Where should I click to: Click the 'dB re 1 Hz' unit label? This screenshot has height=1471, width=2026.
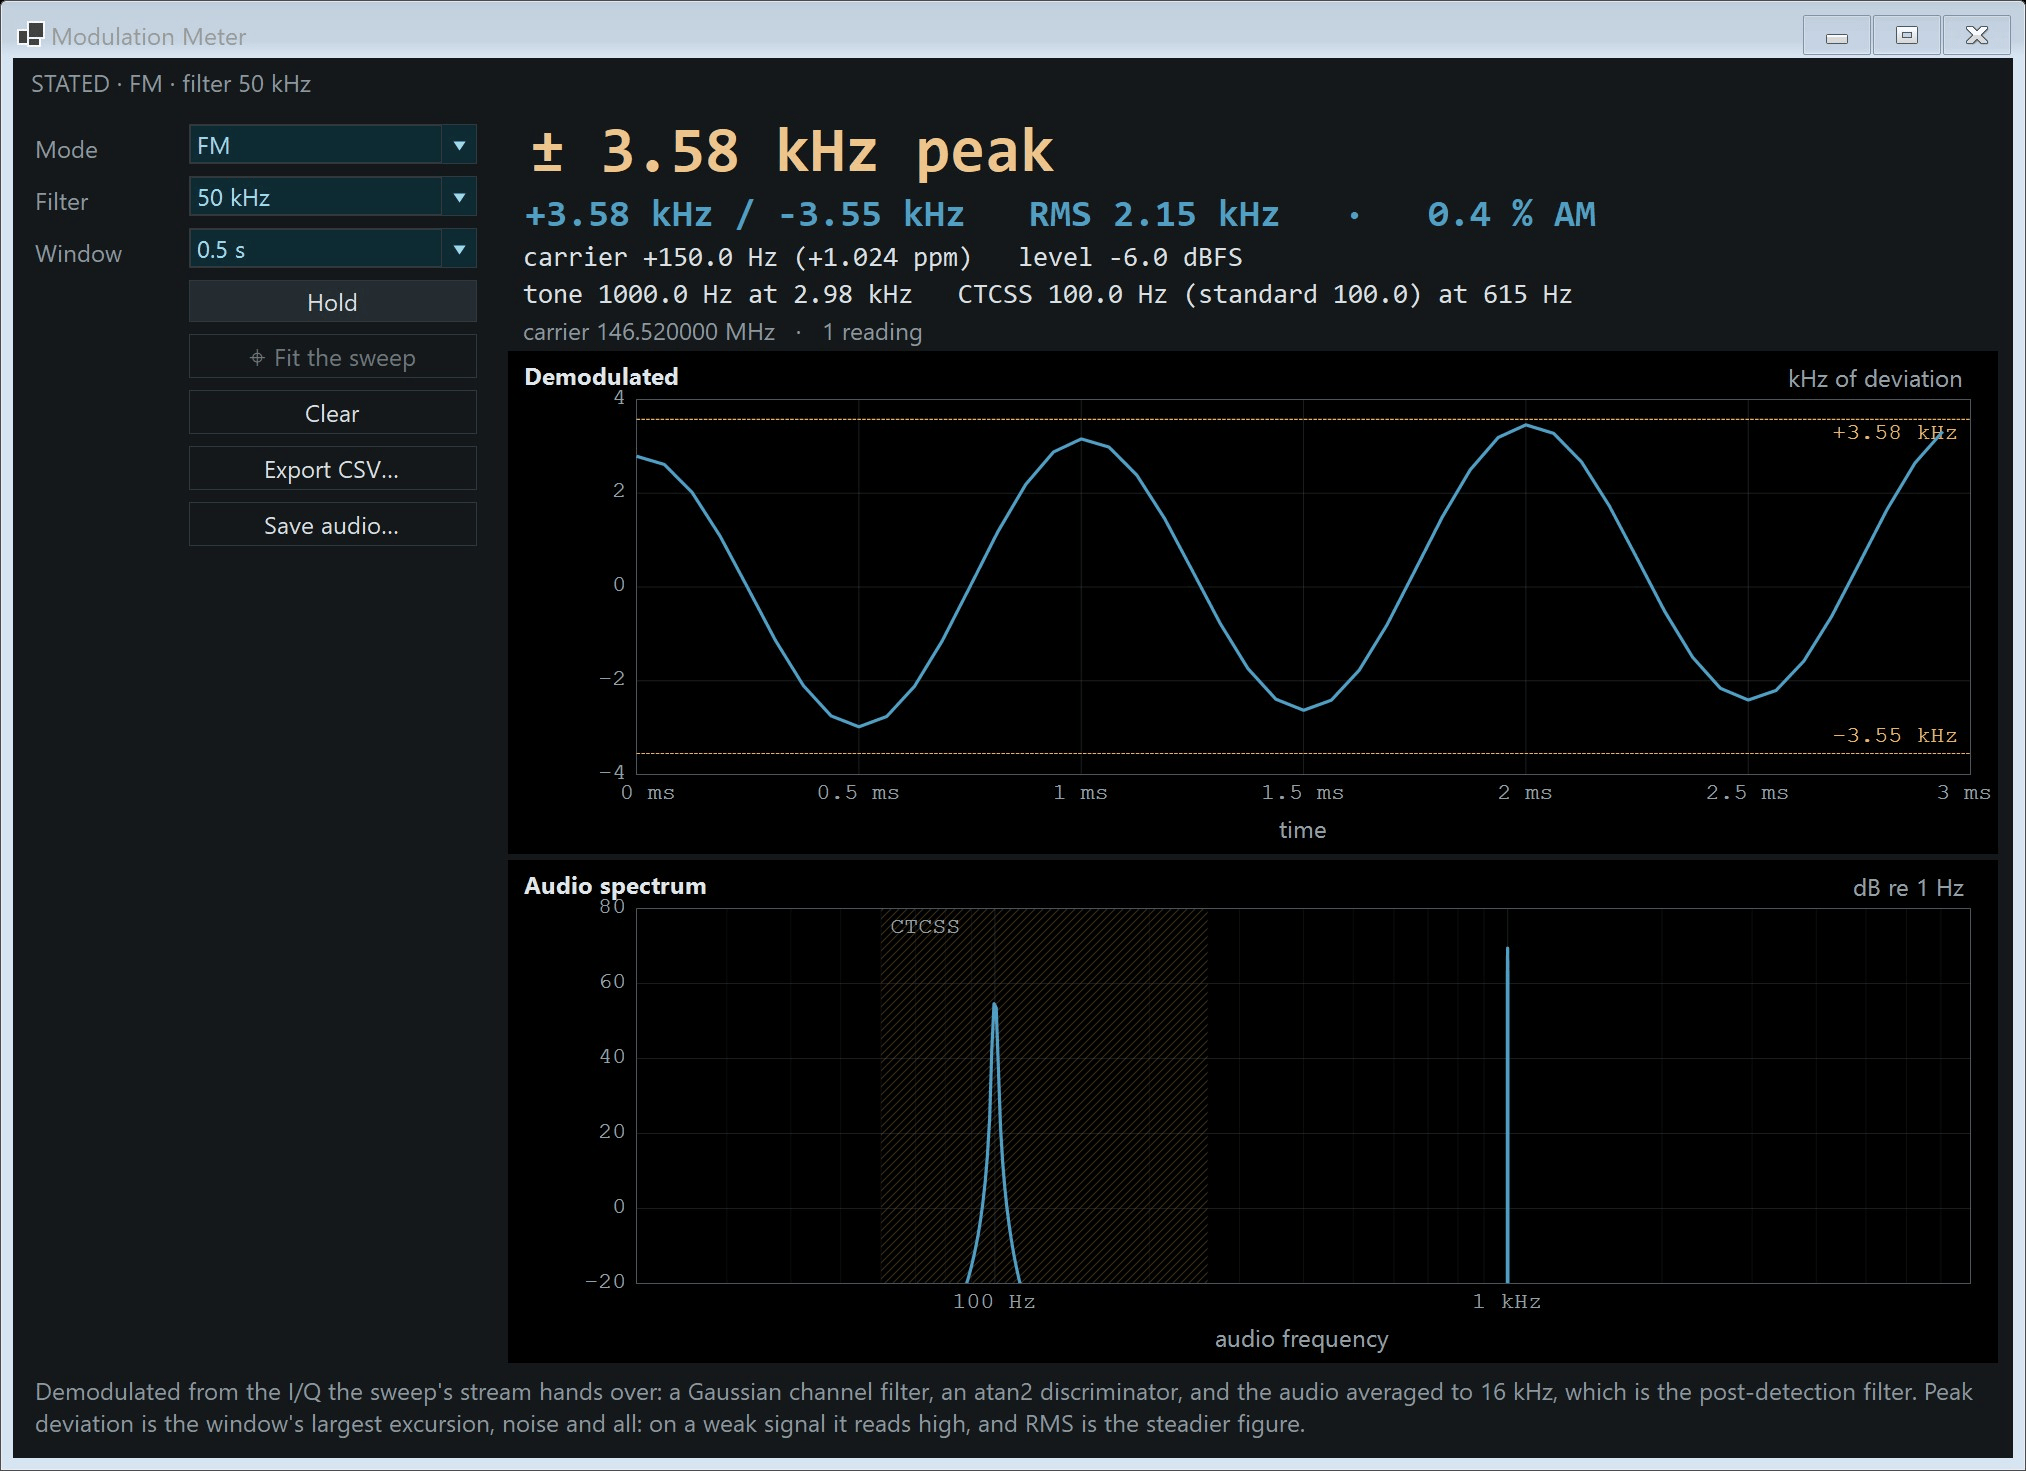[1908, 888]
